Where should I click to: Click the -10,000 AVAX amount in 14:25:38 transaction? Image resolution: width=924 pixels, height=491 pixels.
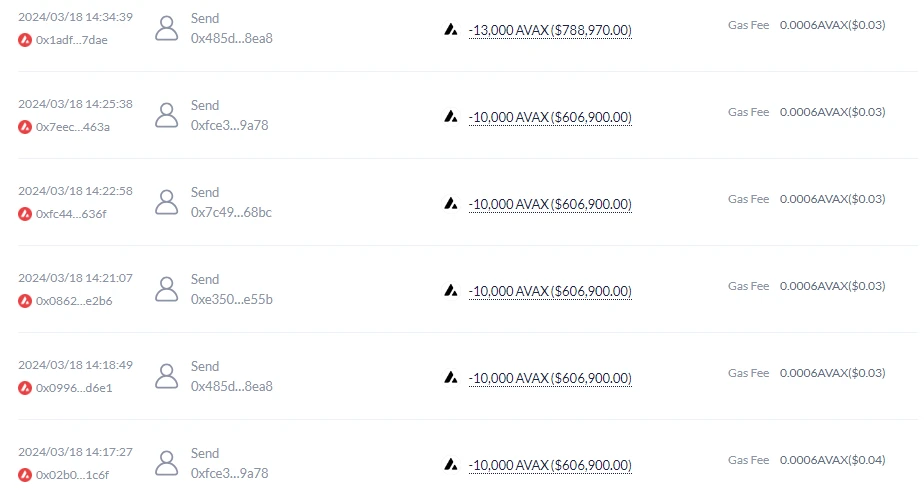[550, 118]
